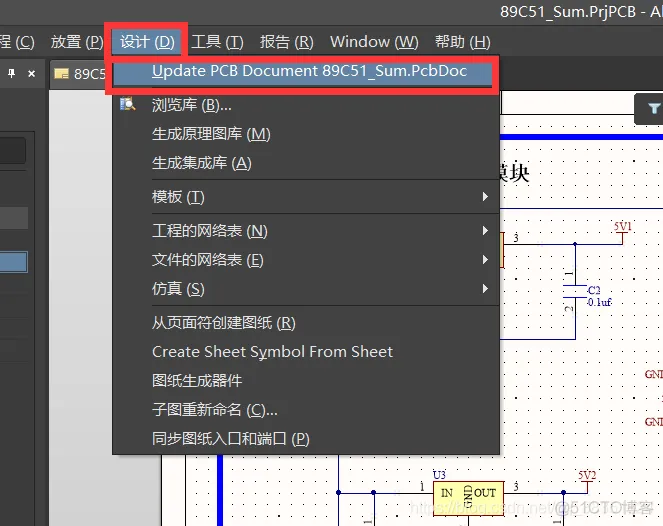The width and height of the screenshot is (663, 526).
Task: Expand the 工程的网络表 submenu arrow
Action: tap(485, 230)
